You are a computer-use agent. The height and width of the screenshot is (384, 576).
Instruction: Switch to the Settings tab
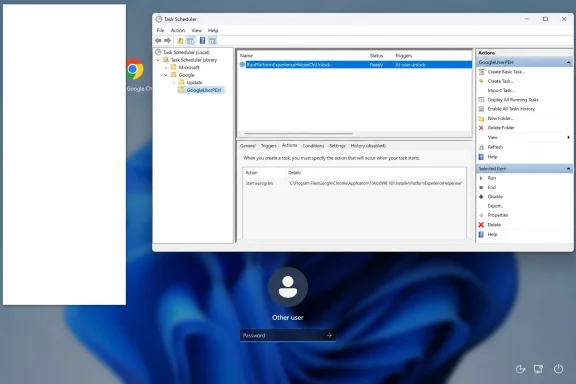[x=337, y=146]
